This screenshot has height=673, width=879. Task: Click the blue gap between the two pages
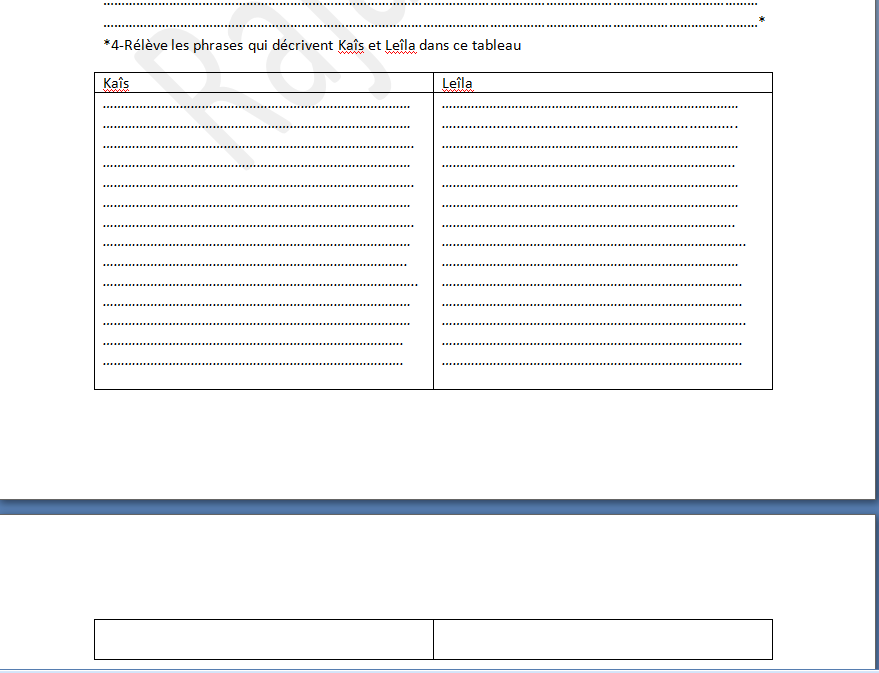(x=440, y=507)
